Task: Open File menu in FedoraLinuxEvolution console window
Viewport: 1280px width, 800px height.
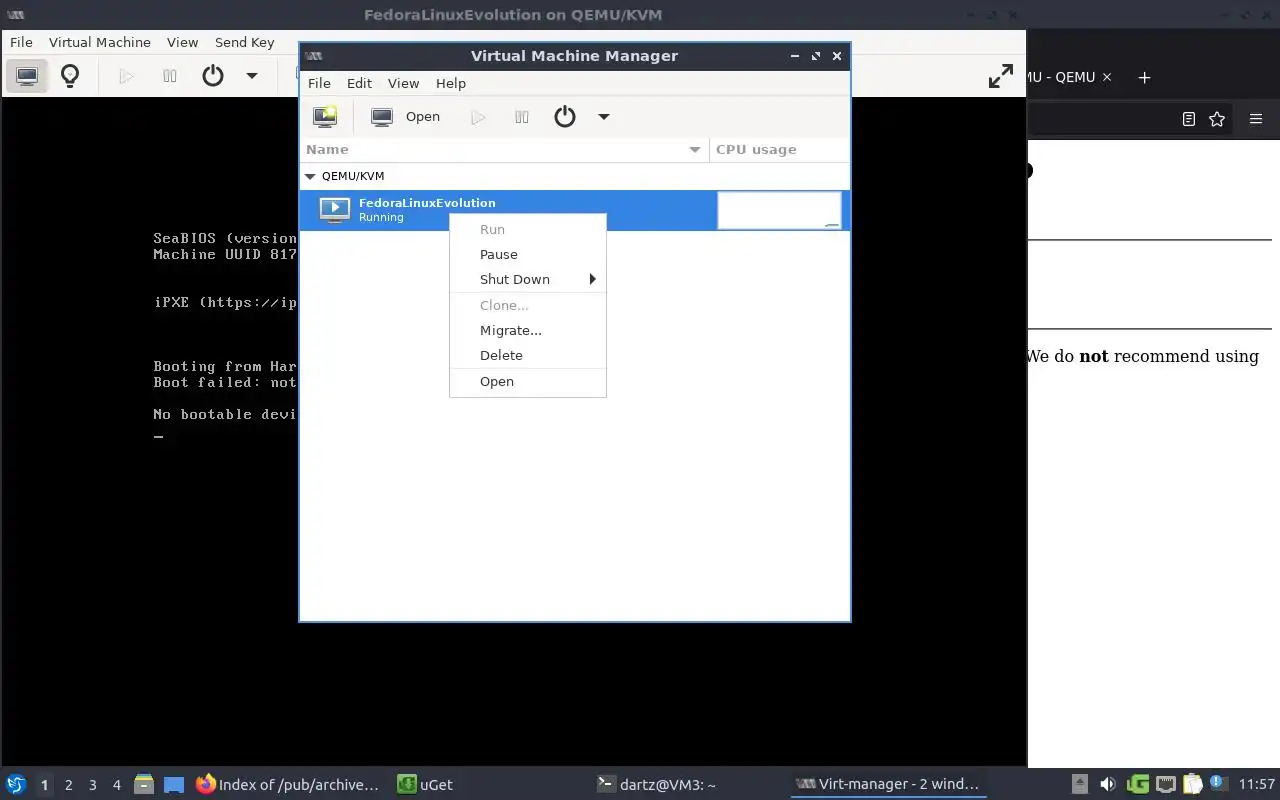Action: click(x=21, y=42)
